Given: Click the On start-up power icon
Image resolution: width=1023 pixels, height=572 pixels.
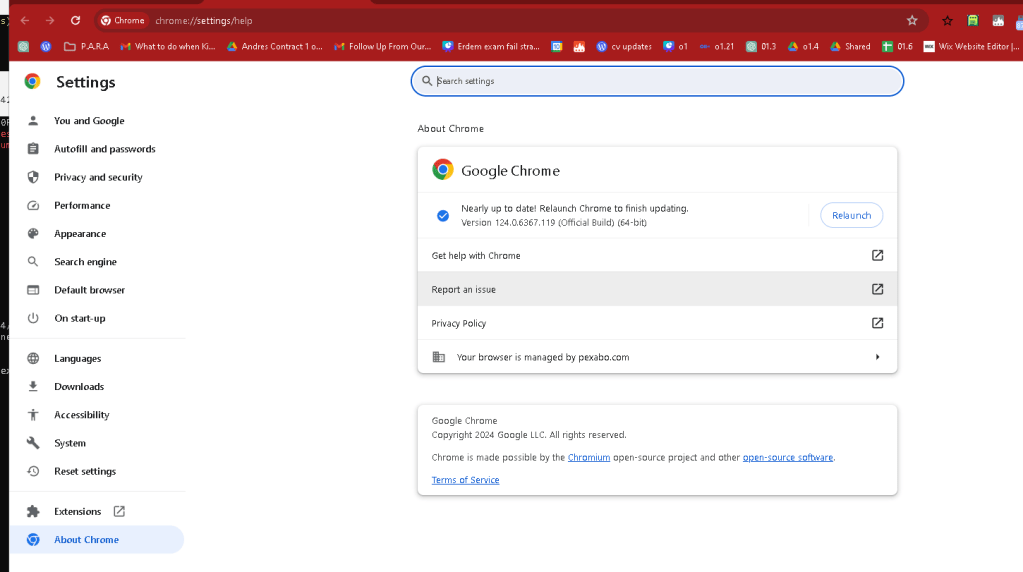Looking at the screenshot, I should tap(33, 318).
